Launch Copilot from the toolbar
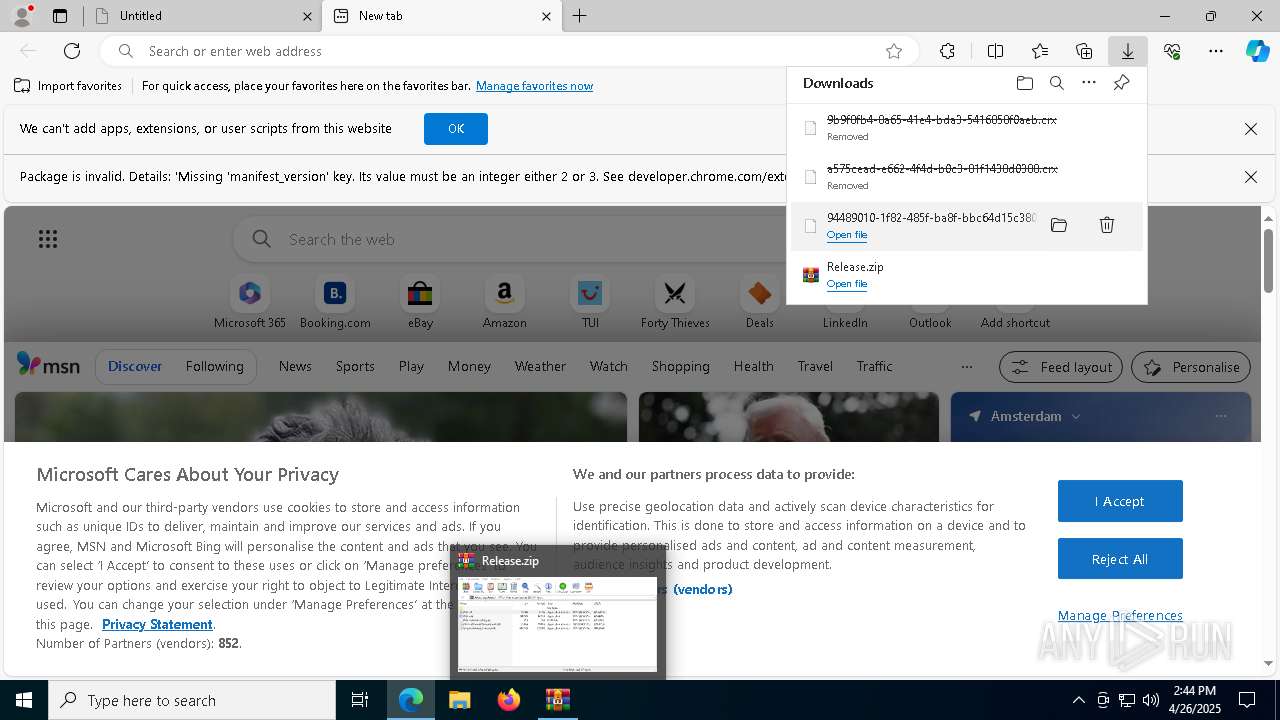Viewport: 1280px width, 720px height. pos(1257,51)
